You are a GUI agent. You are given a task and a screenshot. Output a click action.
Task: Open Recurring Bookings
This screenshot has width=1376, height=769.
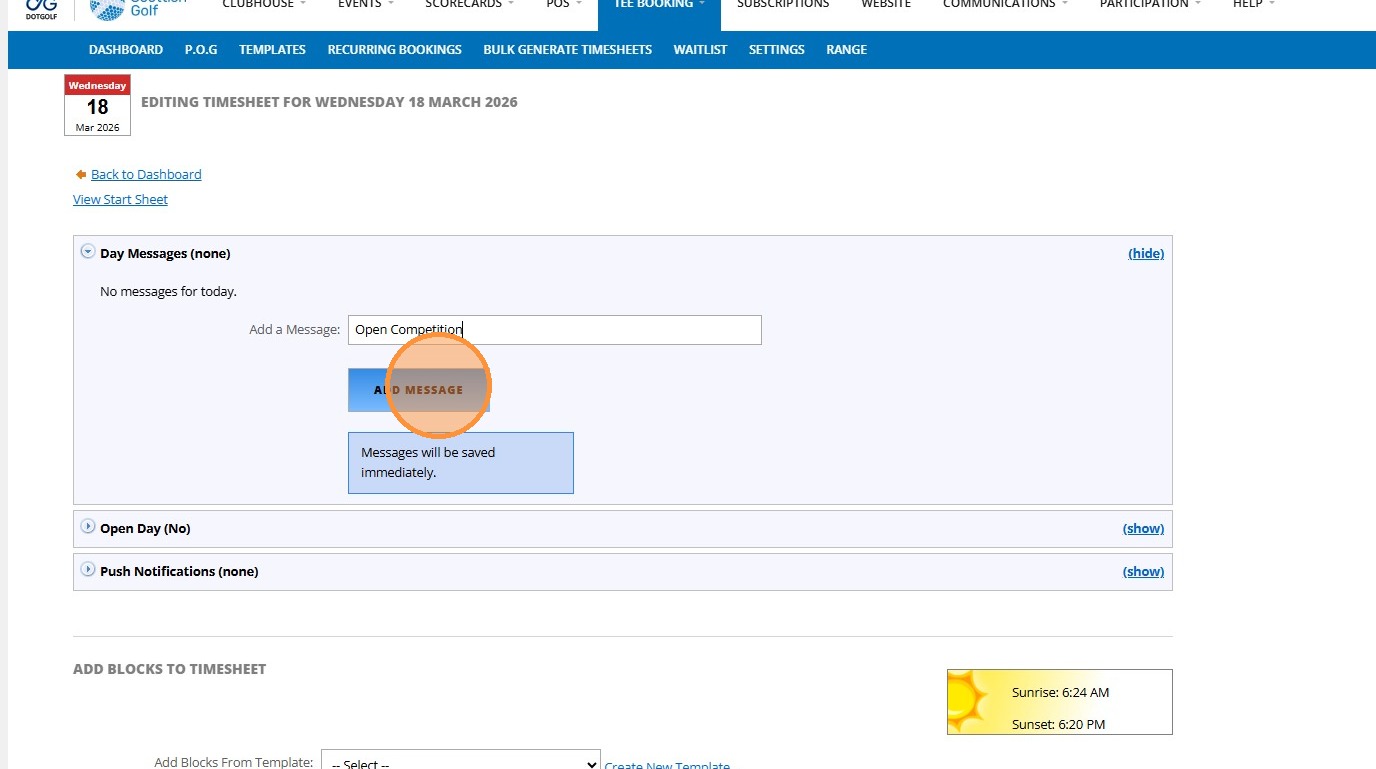tap(395, 49)
